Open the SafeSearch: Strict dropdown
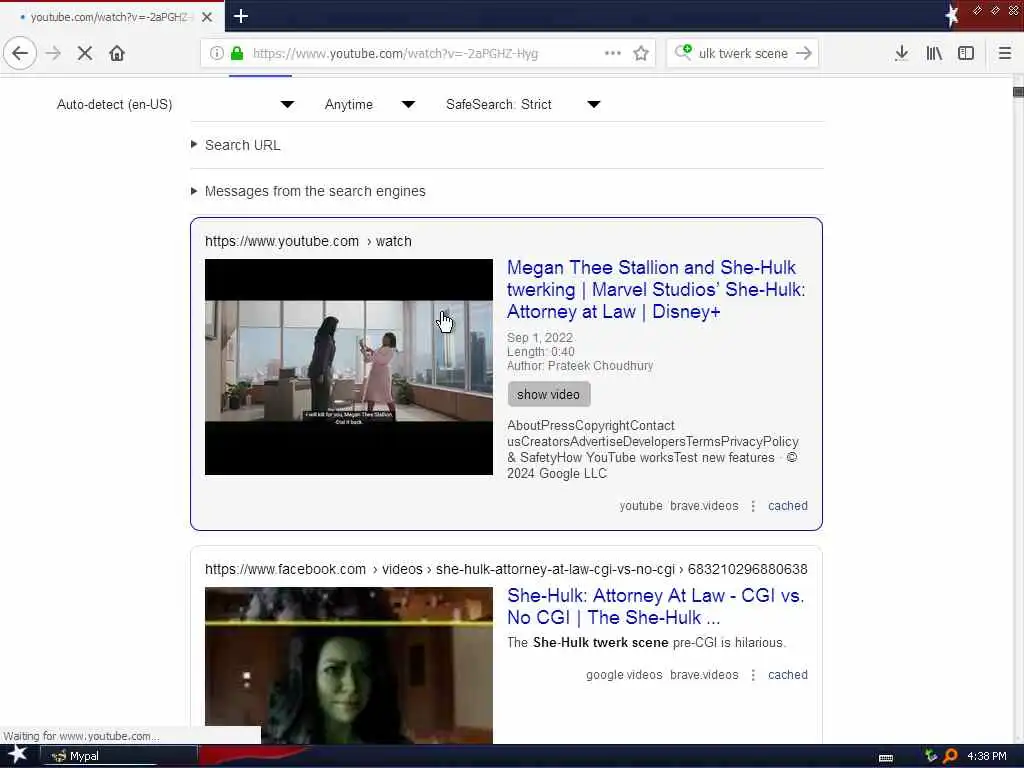The width and height of the screenshot is (1024, 768). [x=523, y=104]
